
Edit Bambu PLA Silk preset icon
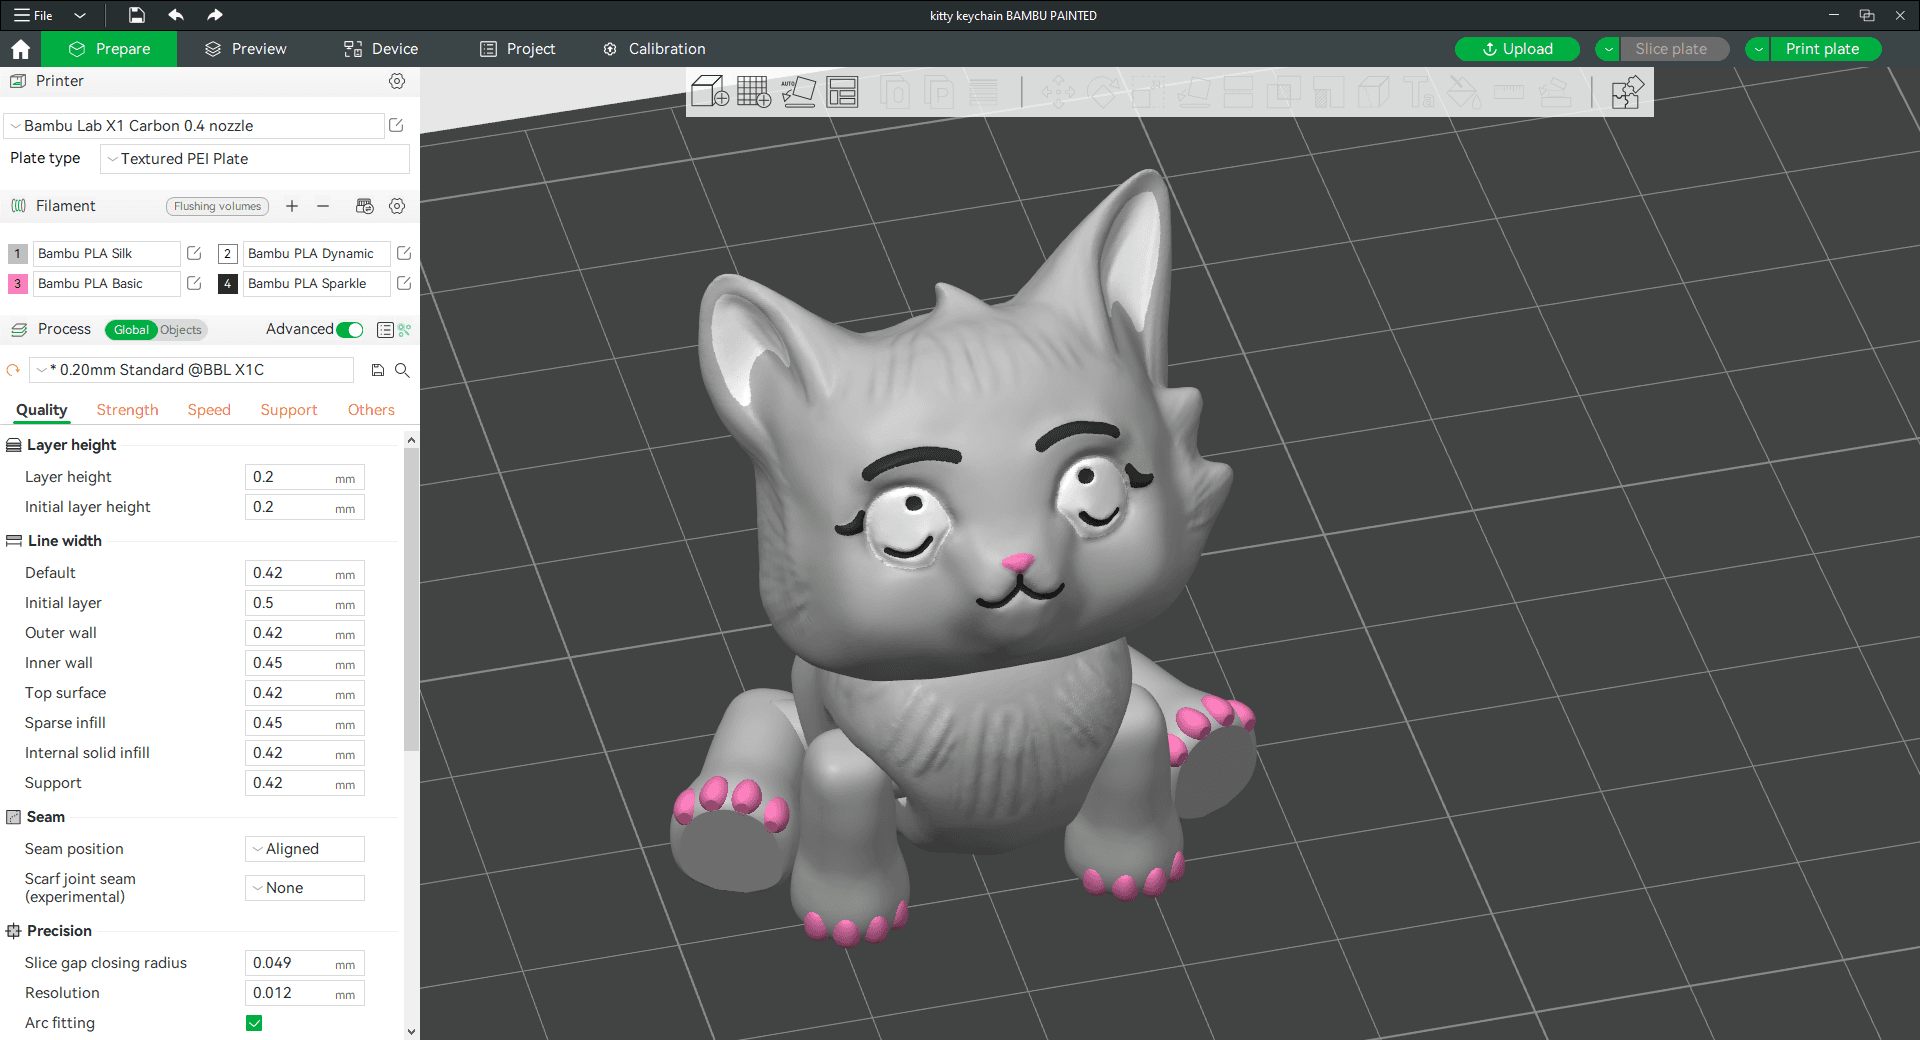click(194, 254)
